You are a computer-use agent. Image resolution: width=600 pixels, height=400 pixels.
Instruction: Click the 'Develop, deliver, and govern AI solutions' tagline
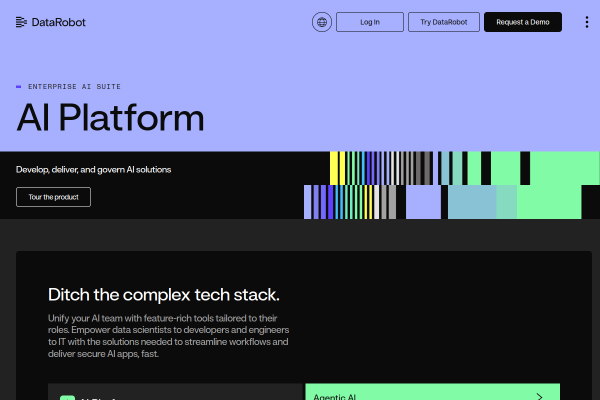[x=93, y=169]
